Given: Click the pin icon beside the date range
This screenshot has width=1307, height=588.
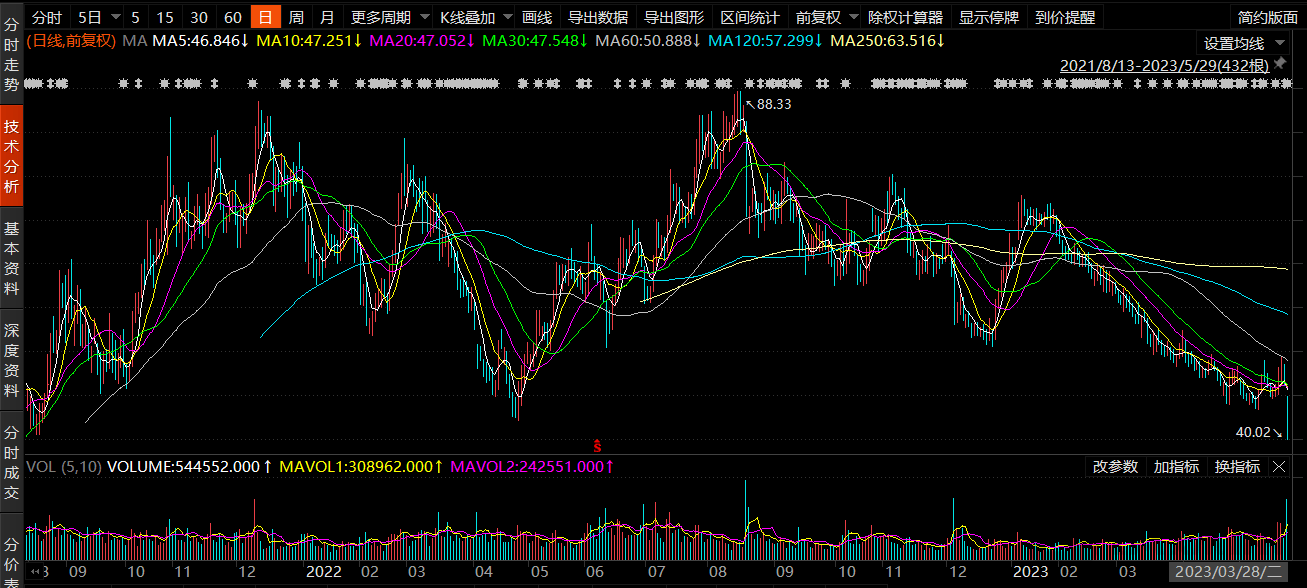Looking at the screenshot, I should pos(1279,64).
